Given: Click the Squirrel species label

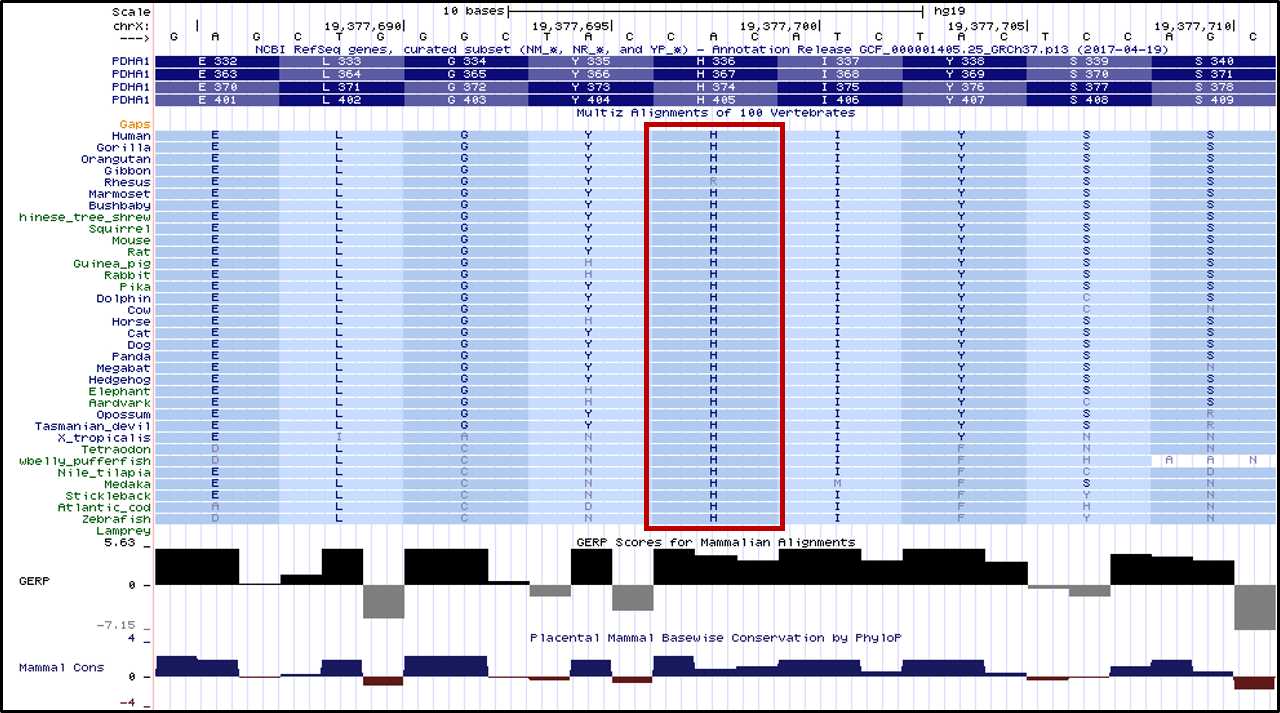Looking at the screenshot, I should [120, 229].
